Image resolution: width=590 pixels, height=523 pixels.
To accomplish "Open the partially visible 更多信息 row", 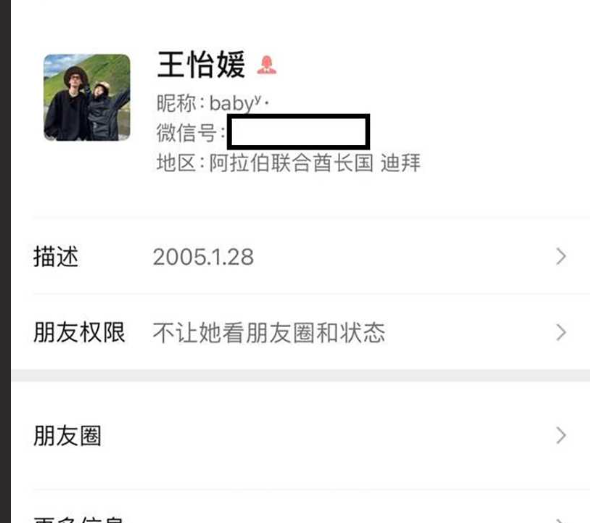I will pos(301,507).
